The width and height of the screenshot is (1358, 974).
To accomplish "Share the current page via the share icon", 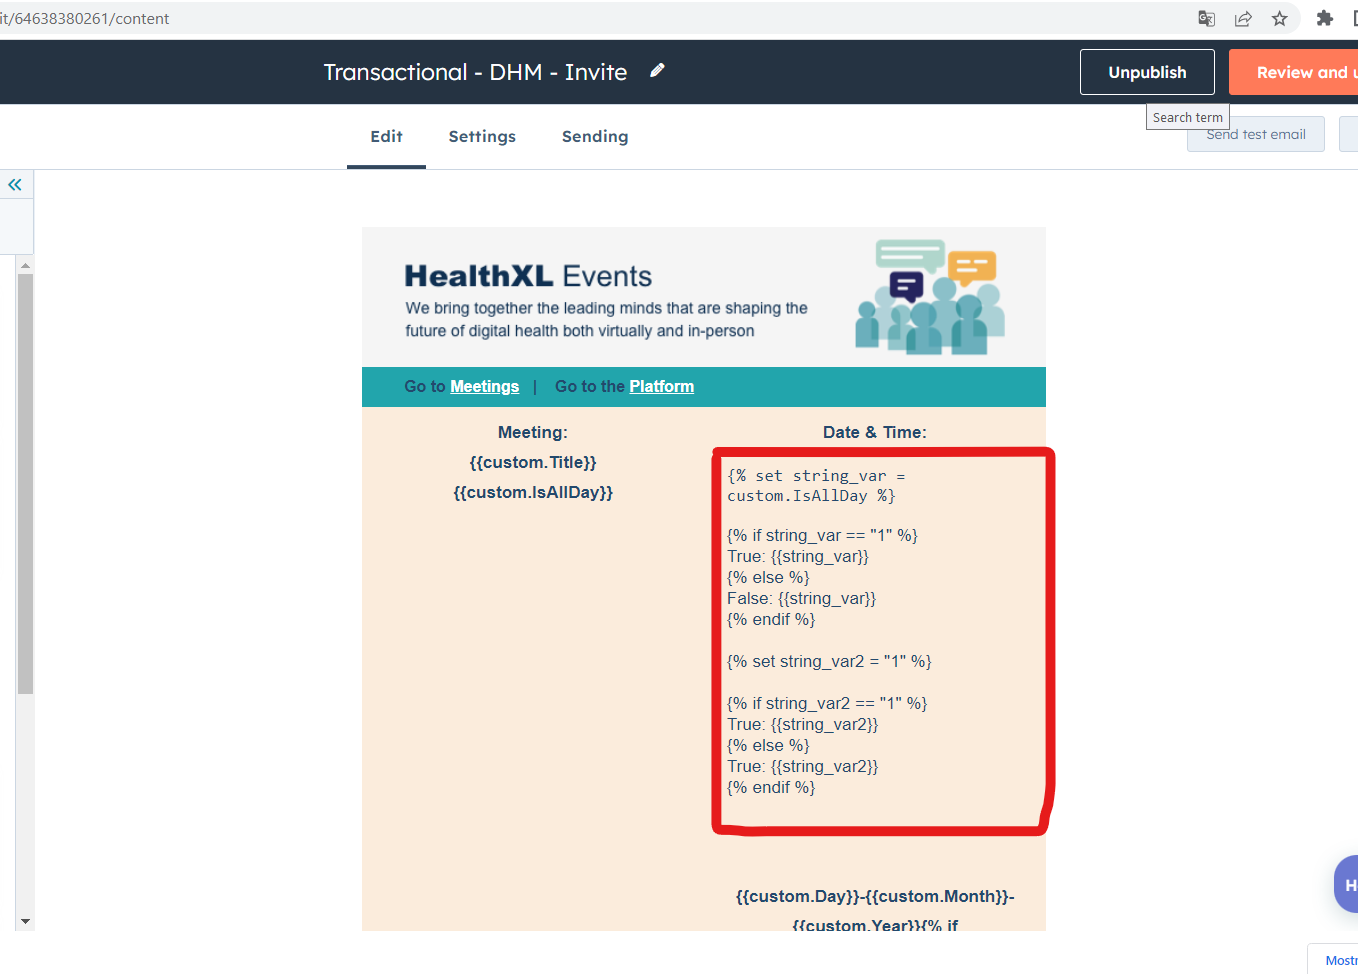I will point(1243,18).
